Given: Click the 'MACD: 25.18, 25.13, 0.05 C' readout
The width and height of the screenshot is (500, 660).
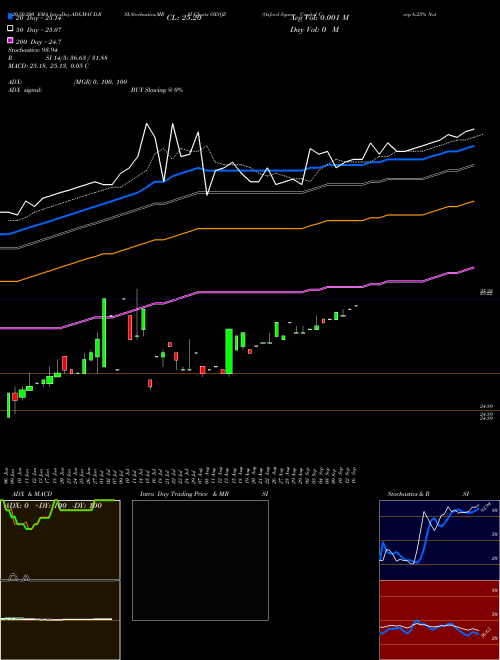Looking at the screenshot, I should coord(48,66).
